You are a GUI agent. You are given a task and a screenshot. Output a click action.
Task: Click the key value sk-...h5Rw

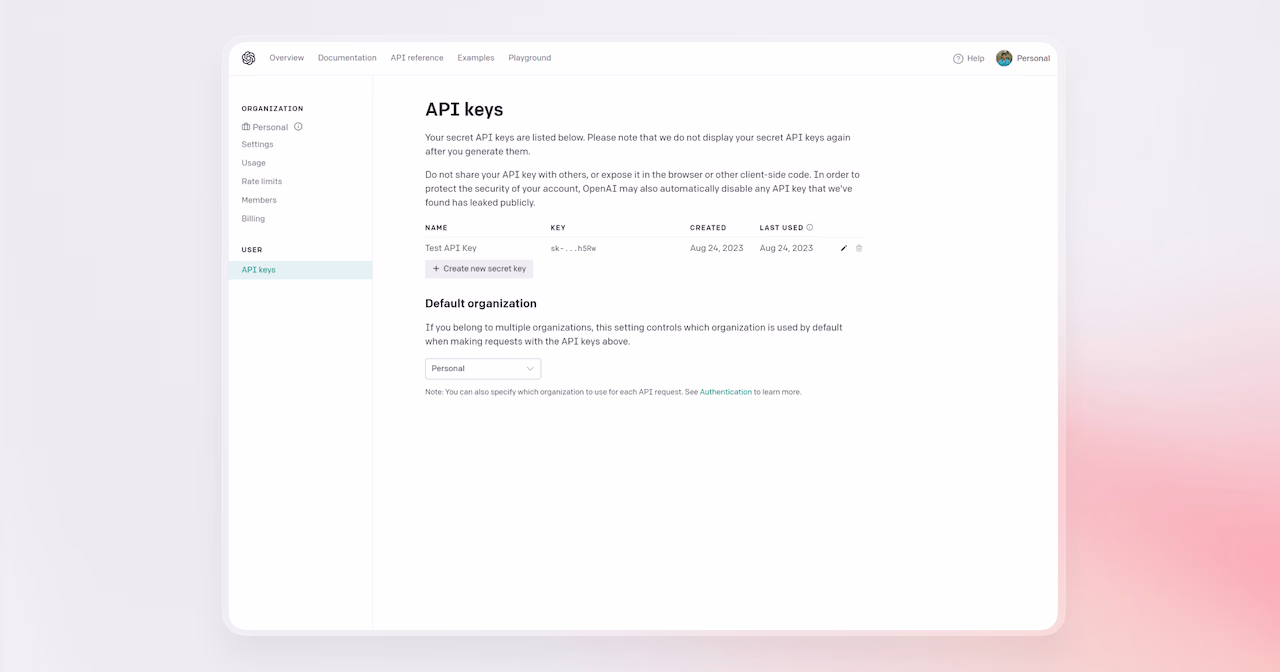573,248
